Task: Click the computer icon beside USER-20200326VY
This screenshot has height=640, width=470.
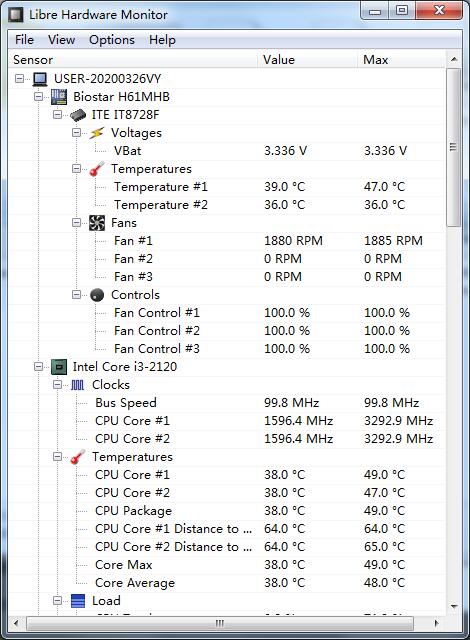Action: [40, 79]
